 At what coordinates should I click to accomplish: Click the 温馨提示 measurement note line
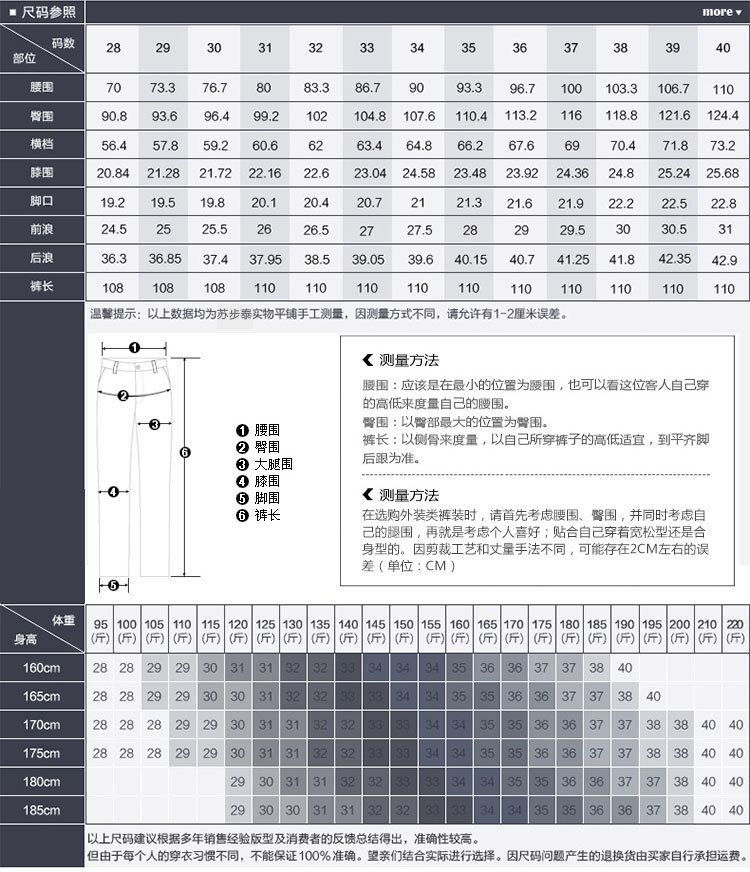(x=329, y=314)
